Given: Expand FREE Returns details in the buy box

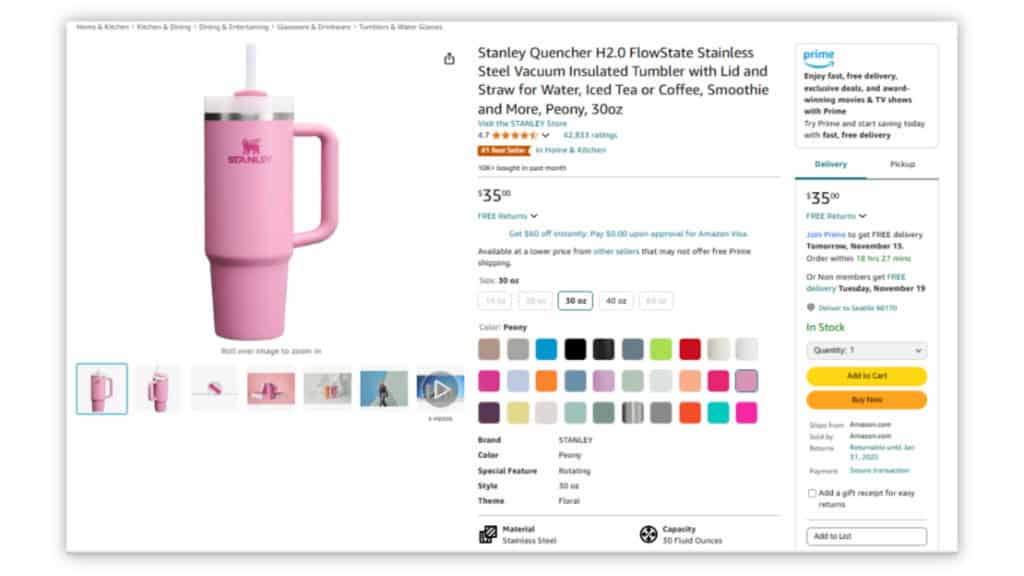Looking at the screenshot, I should 834,215.
